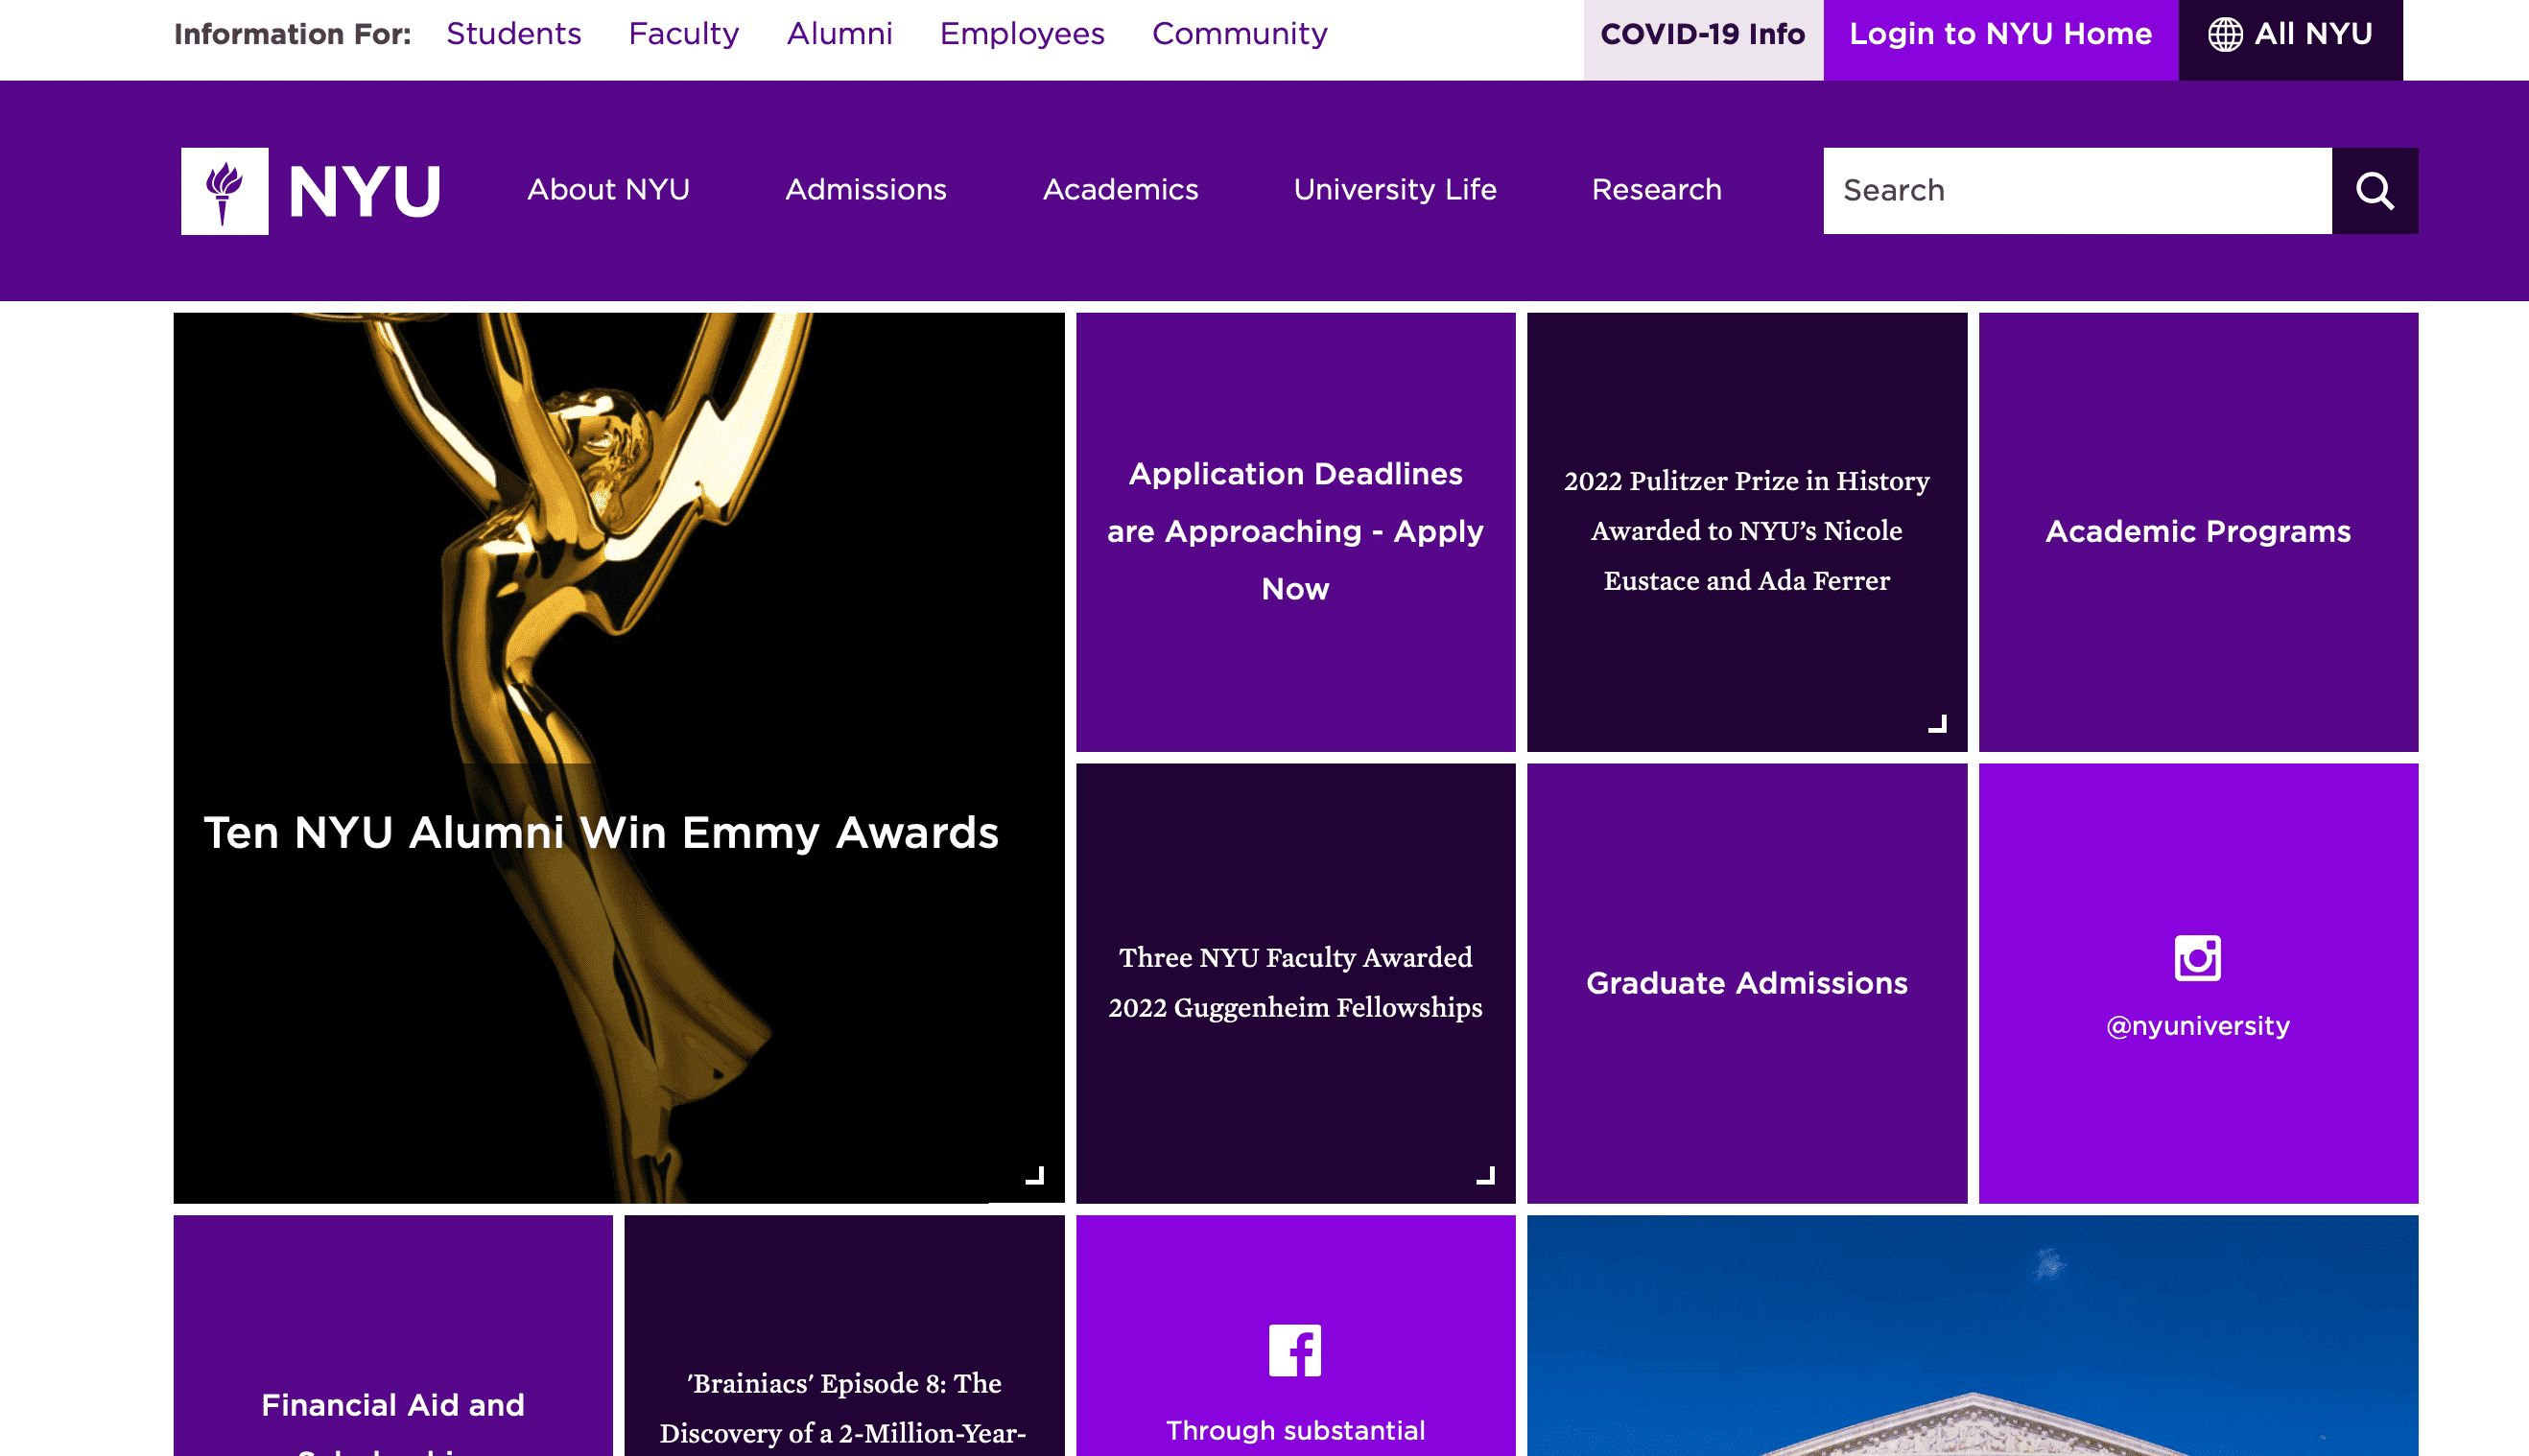The height and width of the screenshot is (1456, 2529).
Task: Go to Faculty information link
Action: [683, 34]
